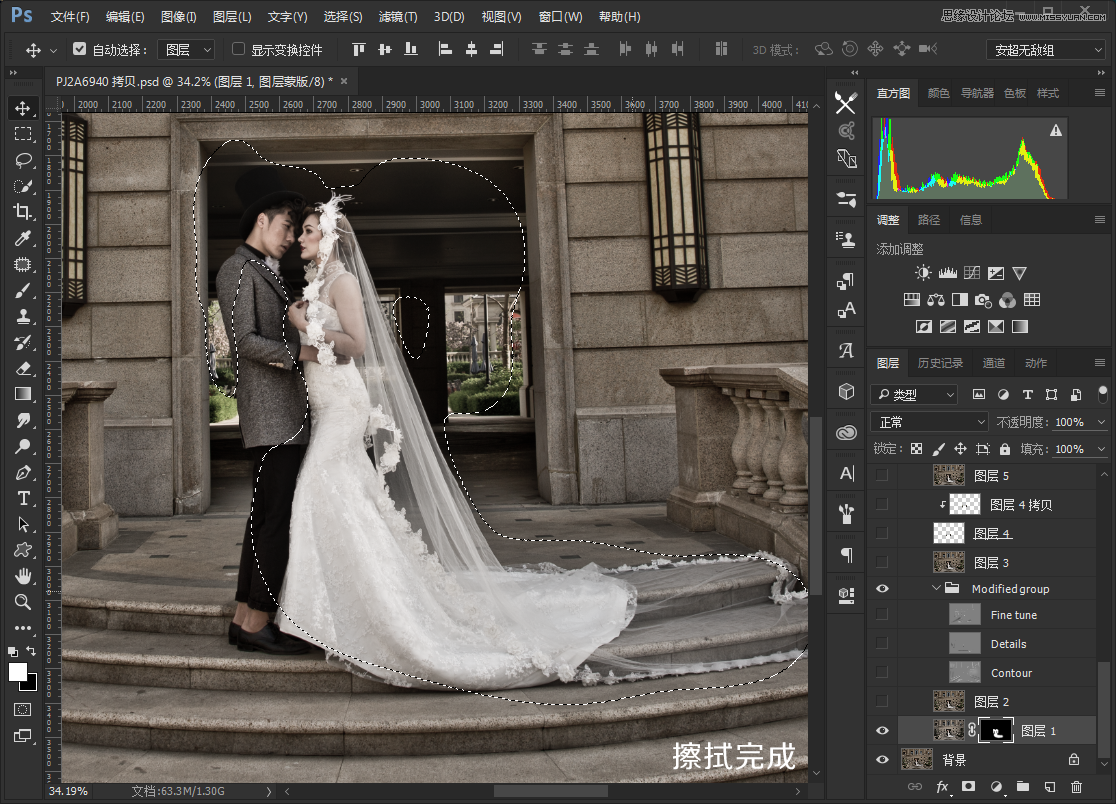Switch to the 通道 tab
The width and height of the screenshot is (1116, 804).
tap(994, 363)
